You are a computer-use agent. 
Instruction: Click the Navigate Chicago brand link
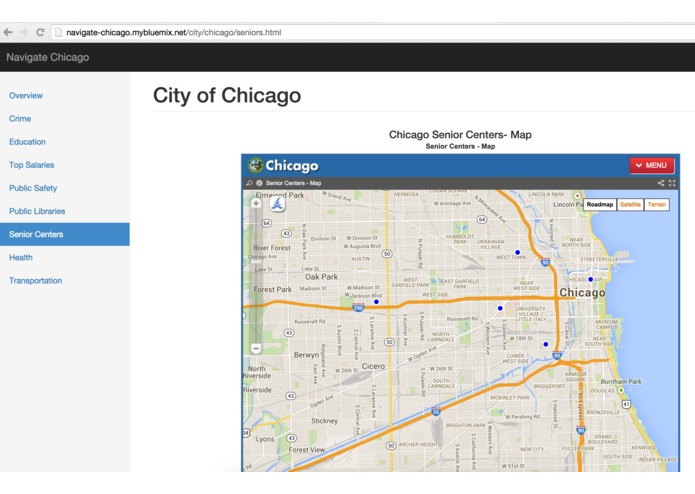tap(47, 57)
